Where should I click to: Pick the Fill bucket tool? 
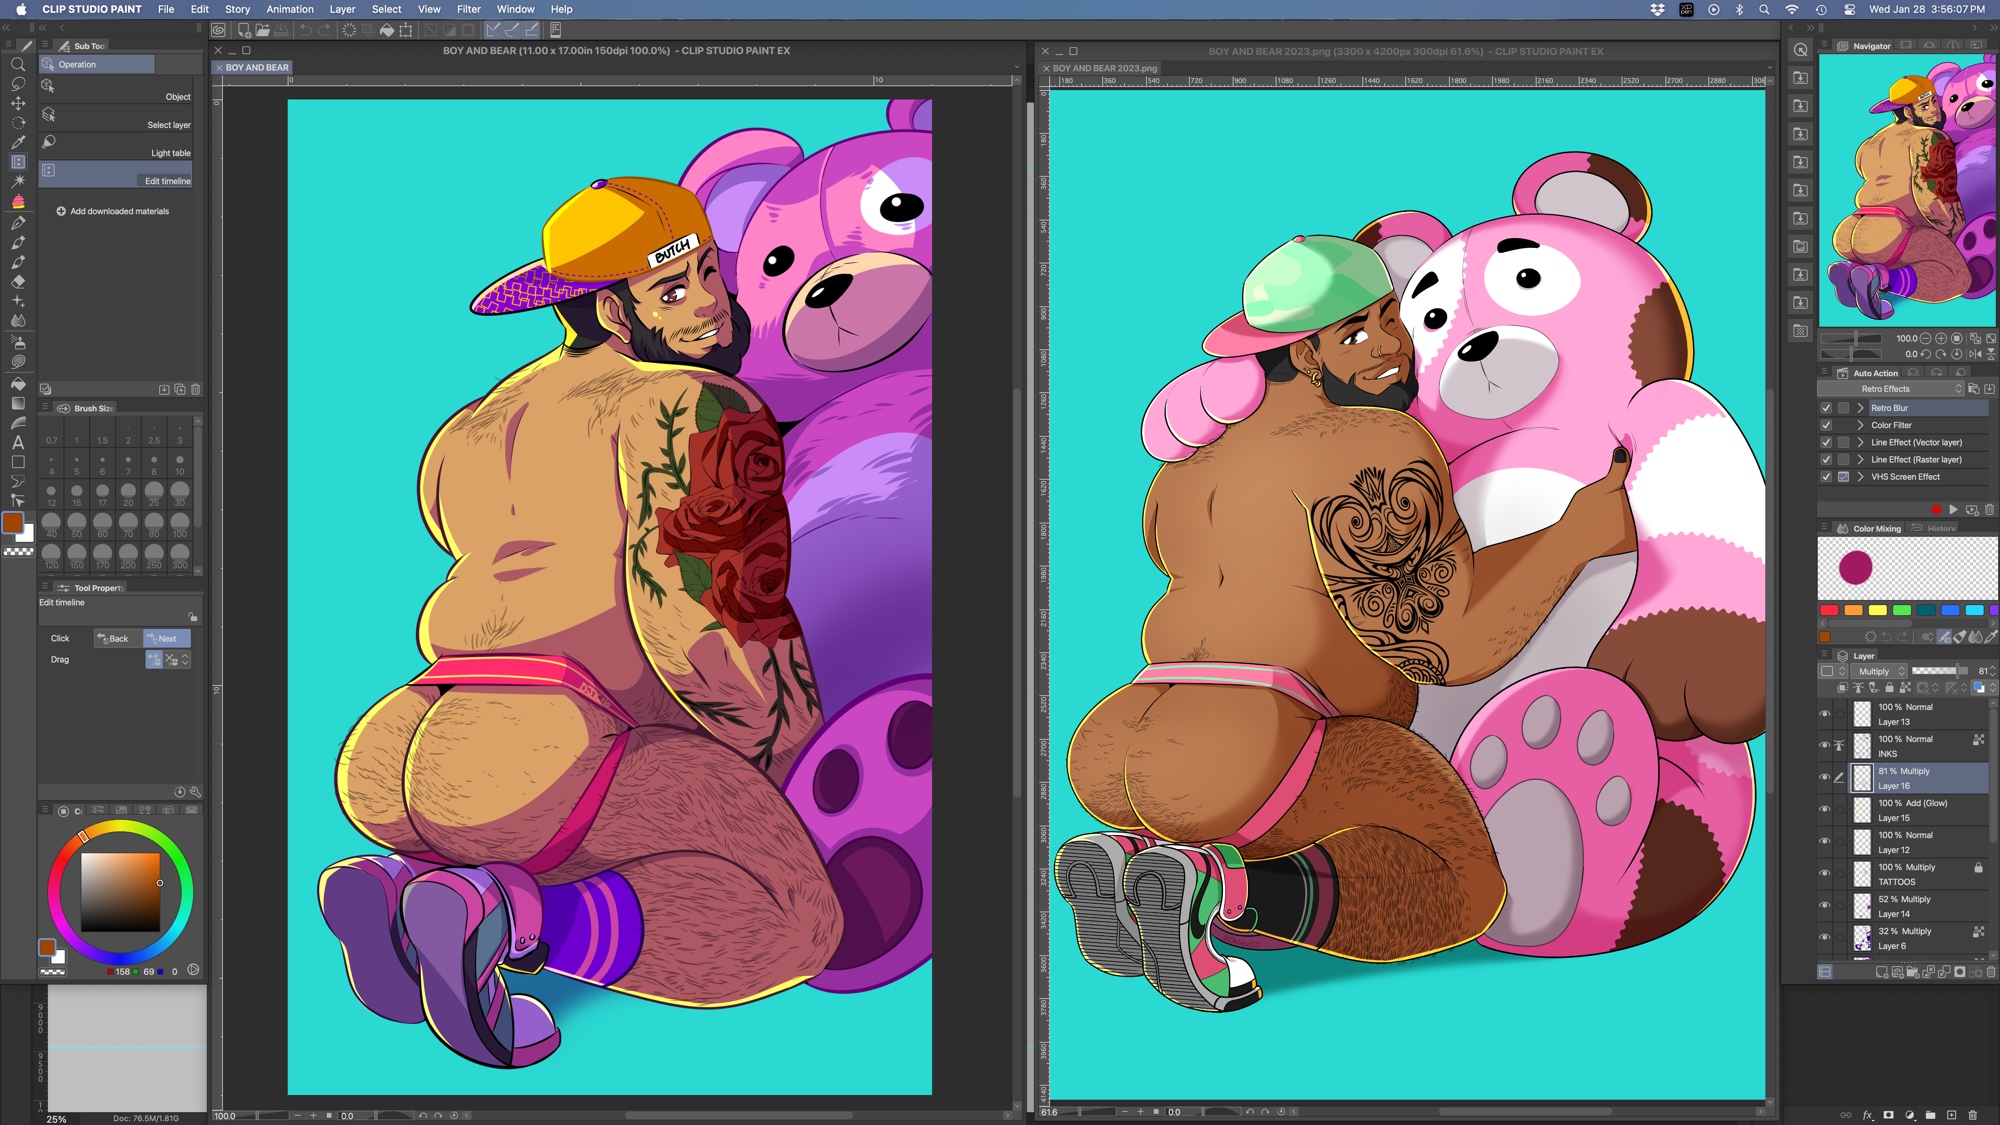18,384
